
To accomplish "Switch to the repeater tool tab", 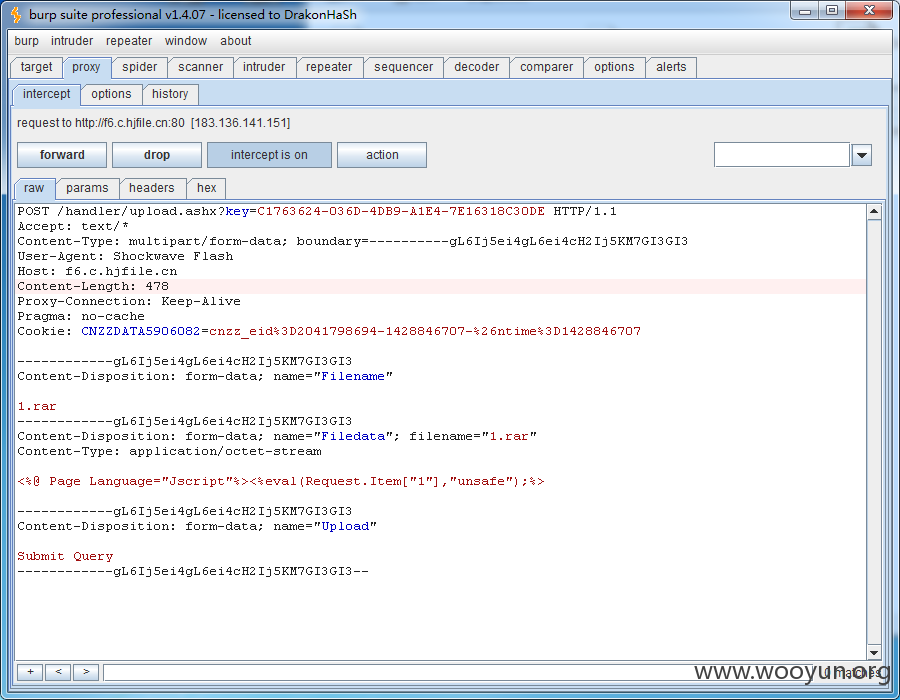I will [329, 67].
